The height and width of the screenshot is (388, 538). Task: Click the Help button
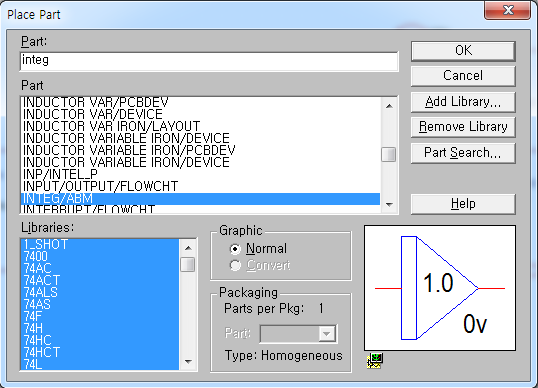click(x=463, y=204)
